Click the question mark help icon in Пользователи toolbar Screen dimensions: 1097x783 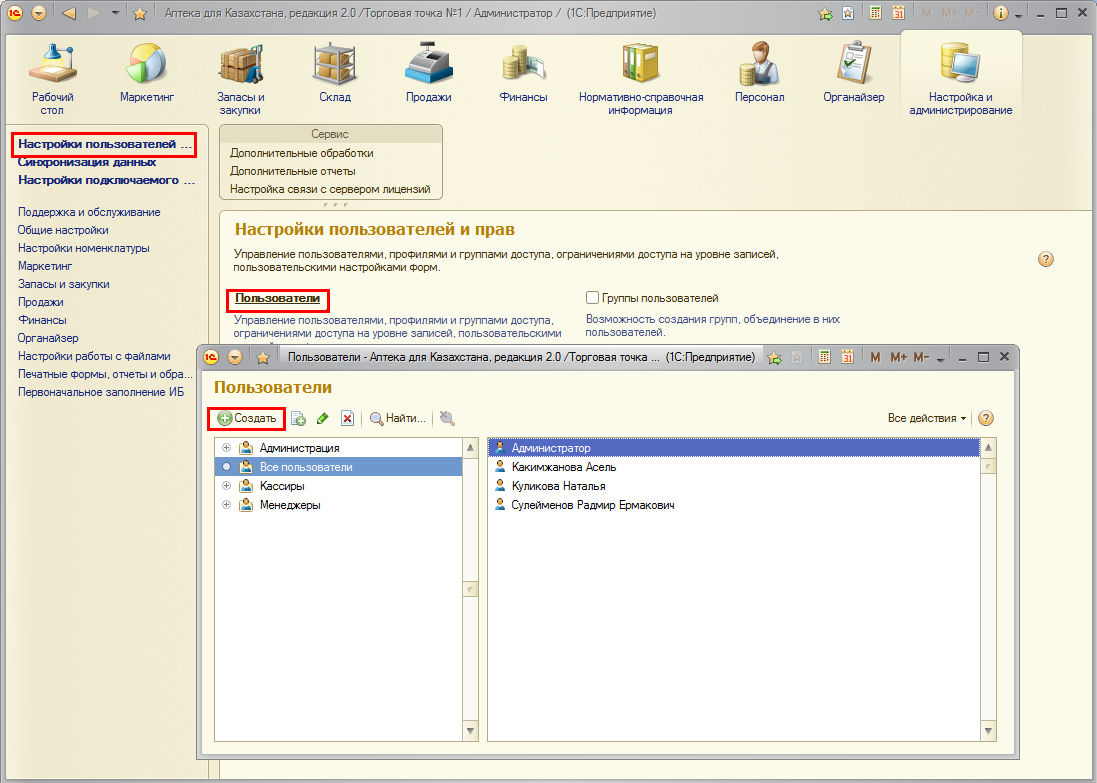pyautogui.click(x=985, y=418)
